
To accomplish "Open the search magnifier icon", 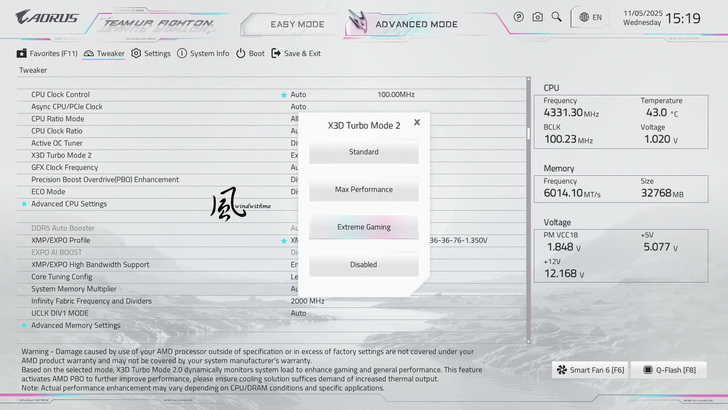I will click(x=556, y=17).
